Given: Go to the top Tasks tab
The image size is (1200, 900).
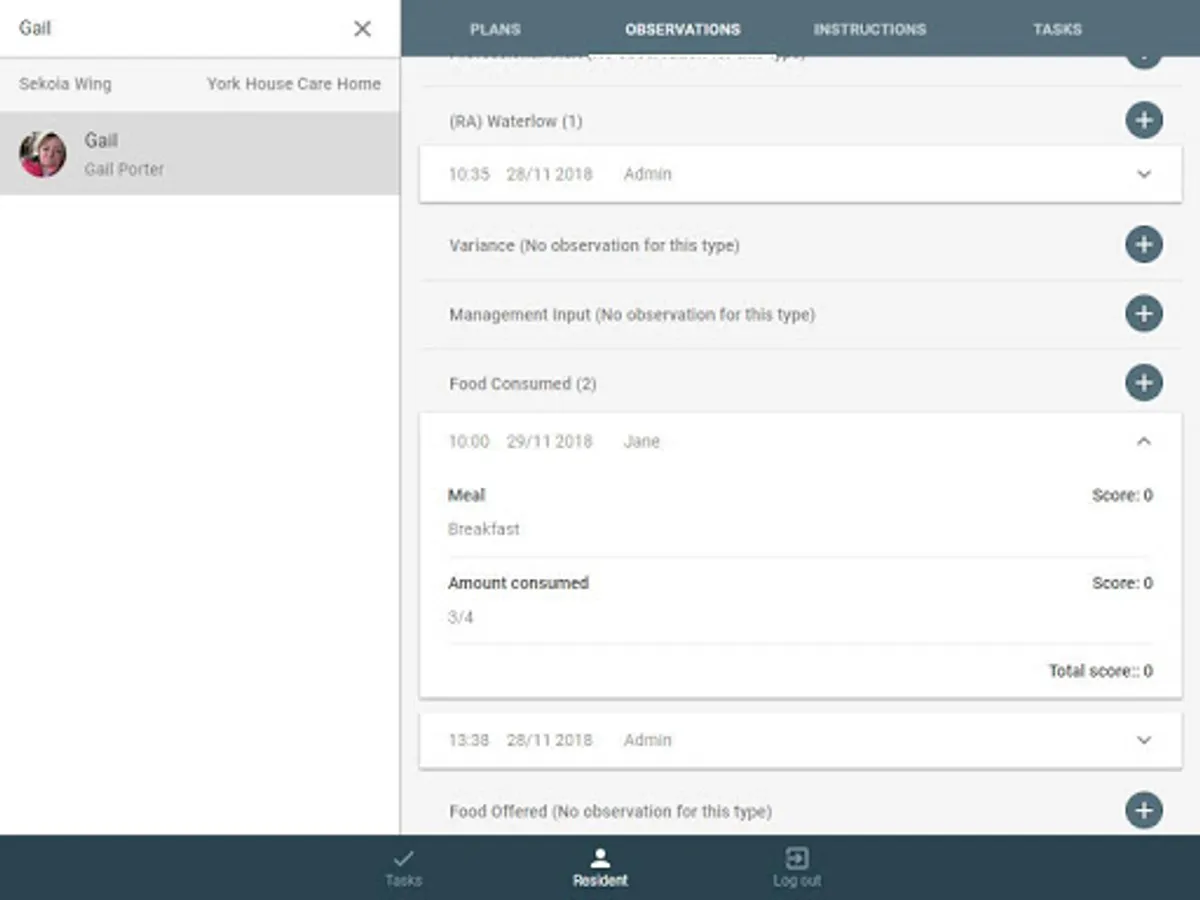Looking at the screenshot, I should coord(1057,29).
